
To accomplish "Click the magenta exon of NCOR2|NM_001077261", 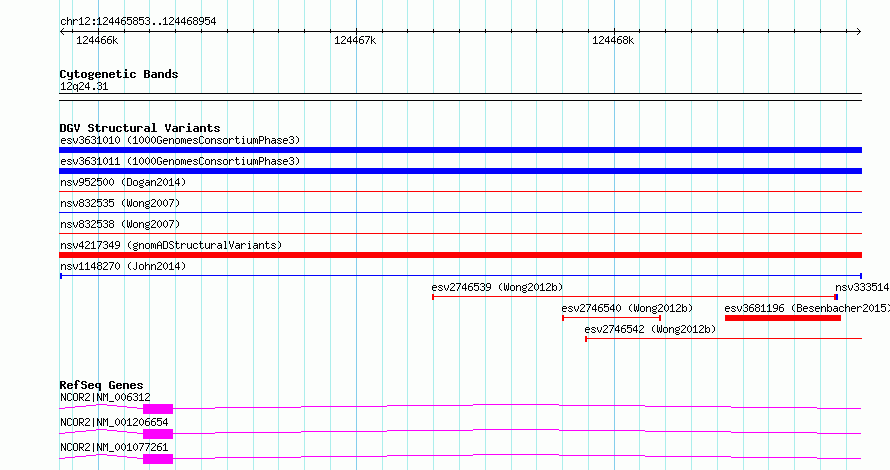I will [x=158, y=459].
